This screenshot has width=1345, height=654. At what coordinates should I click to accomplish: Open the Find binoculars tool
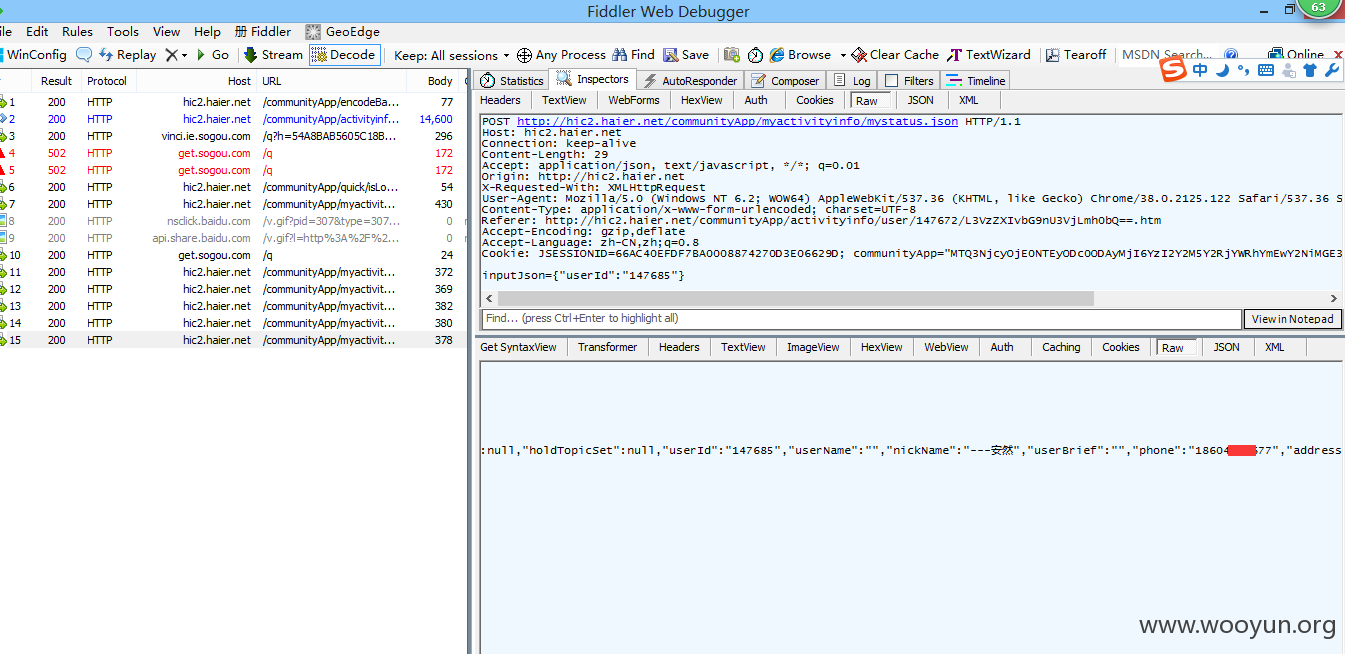coord(633,55)
